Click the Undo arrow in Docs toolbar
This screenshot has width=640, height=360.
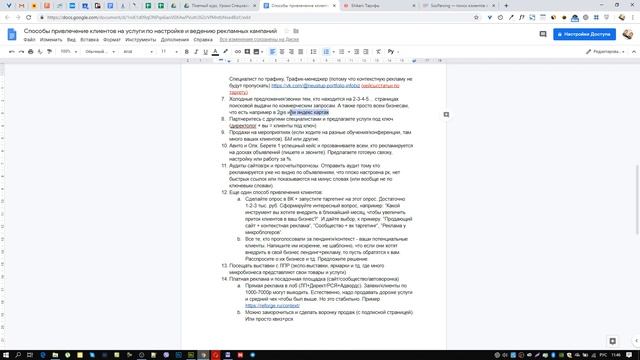pos(11,52)
